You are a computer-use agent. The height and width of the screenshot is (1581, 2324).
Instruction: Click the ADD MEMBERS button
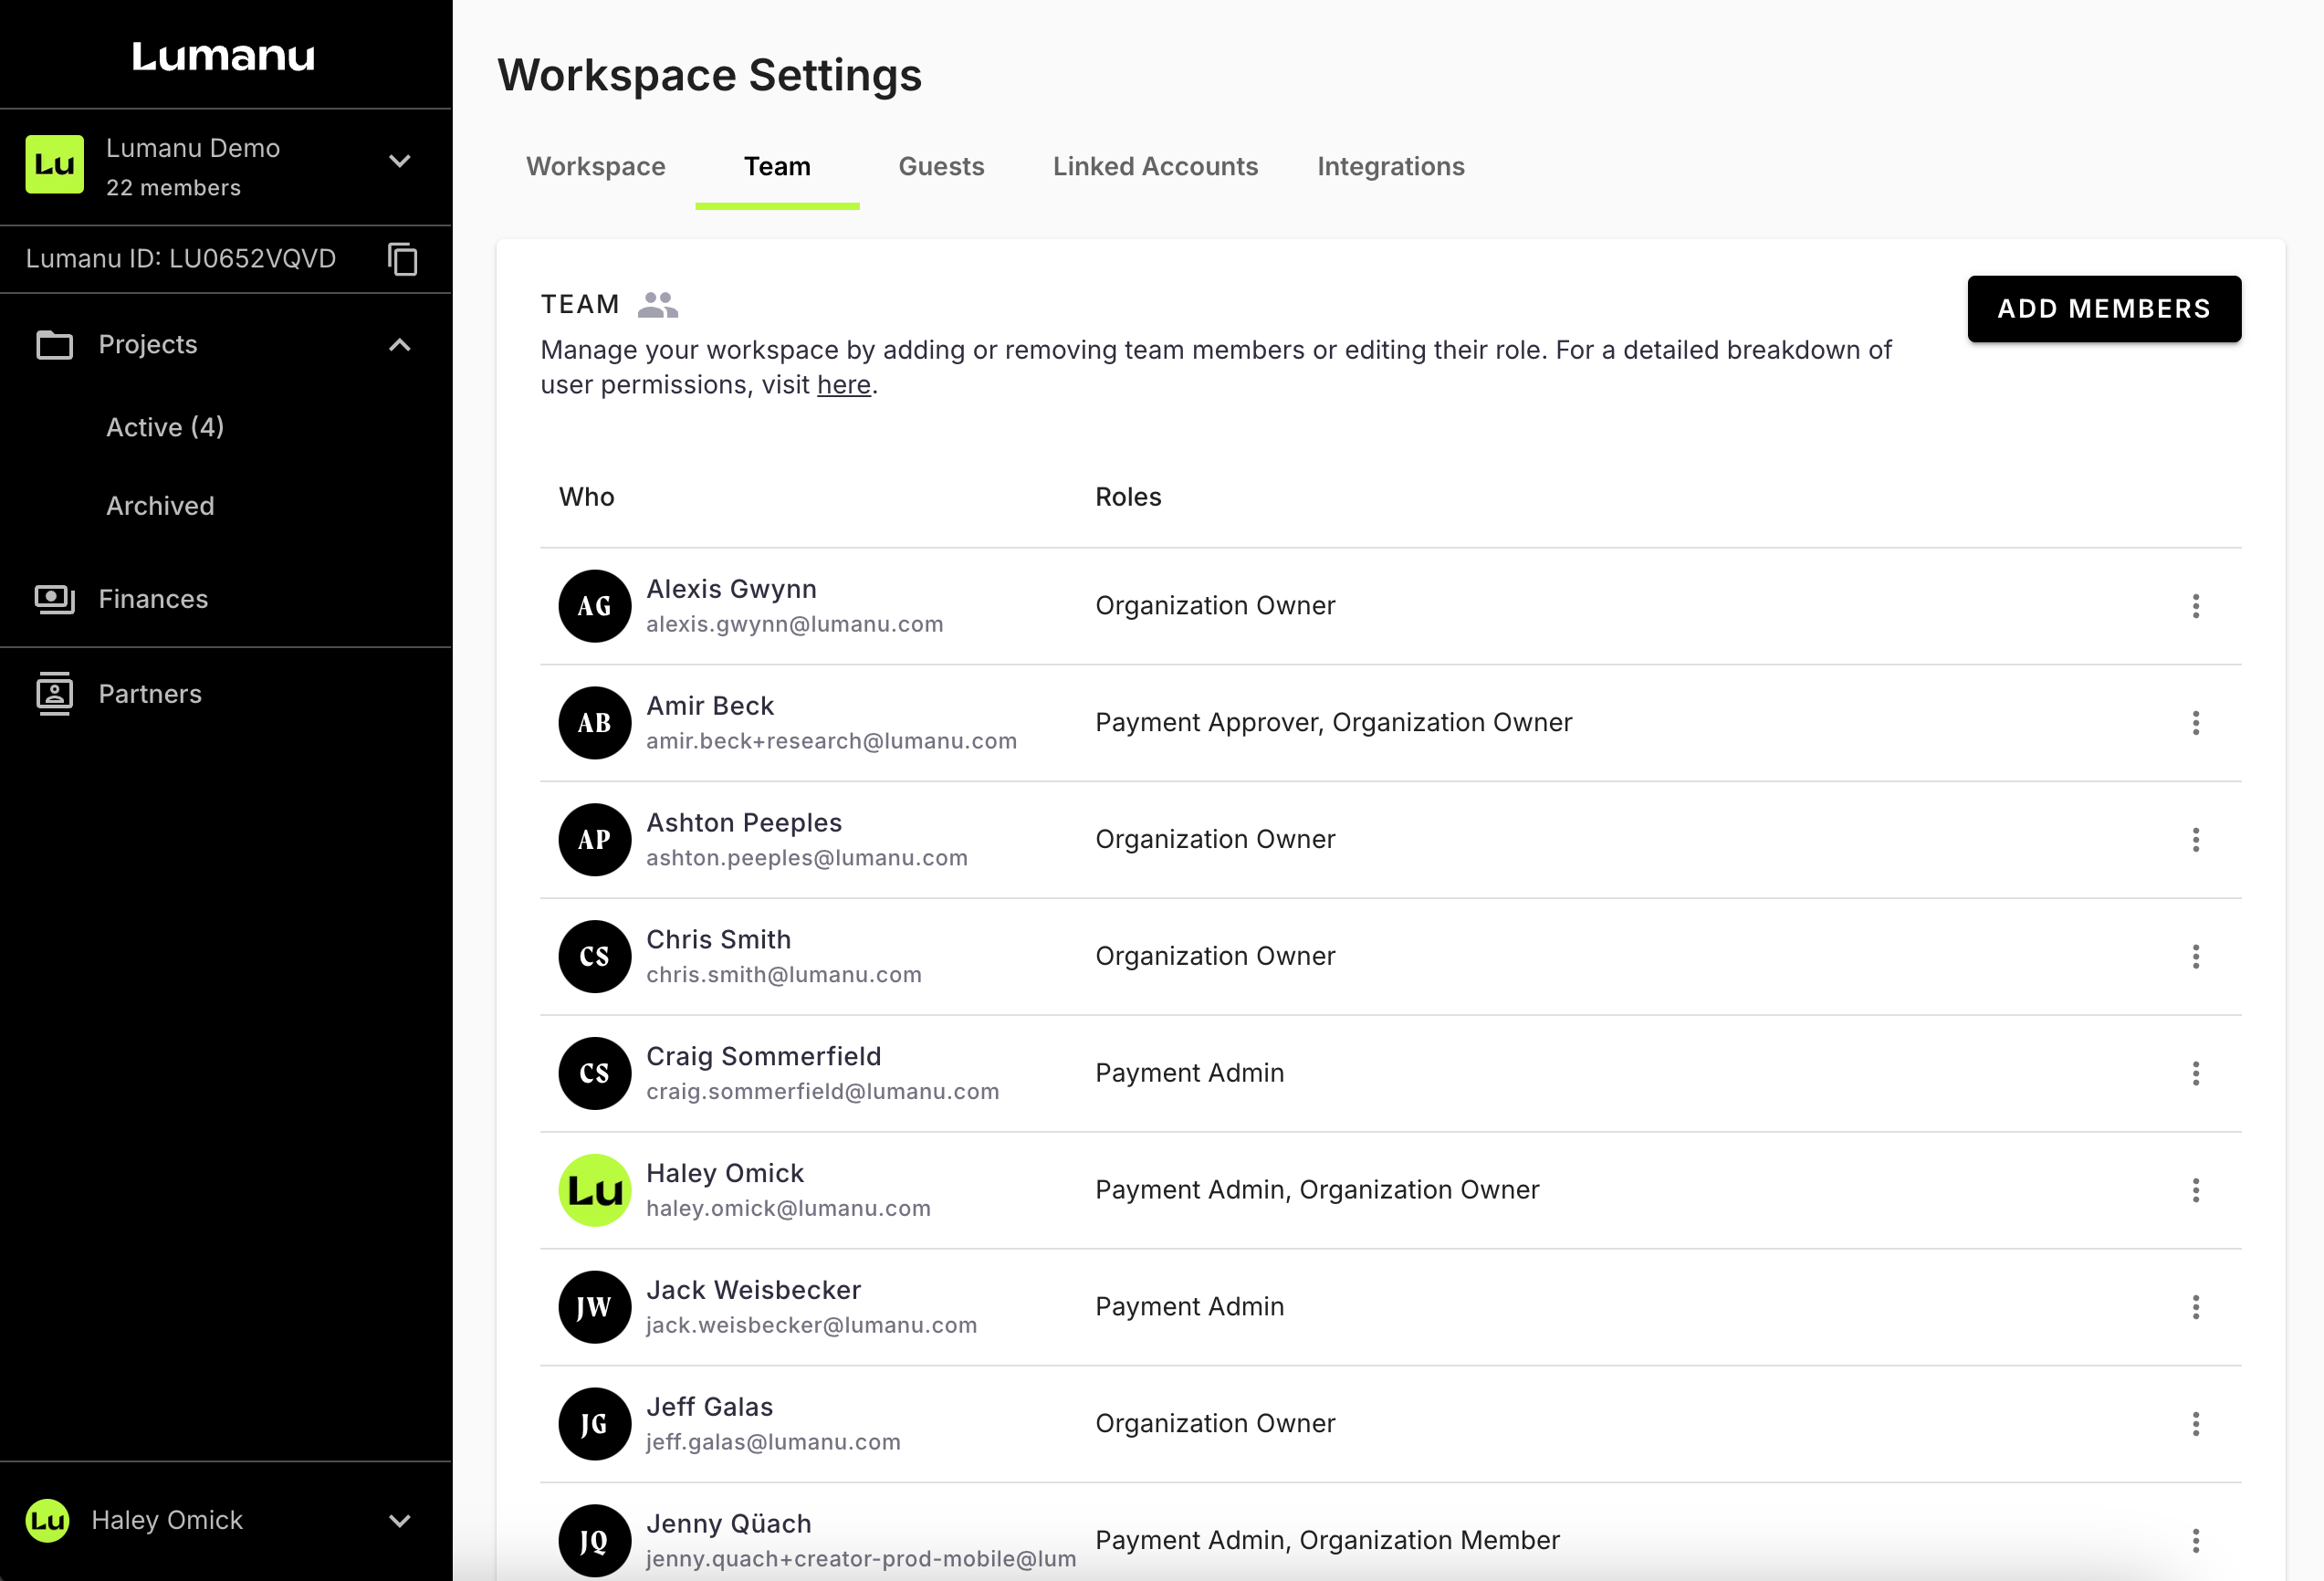coord(2103,309)
